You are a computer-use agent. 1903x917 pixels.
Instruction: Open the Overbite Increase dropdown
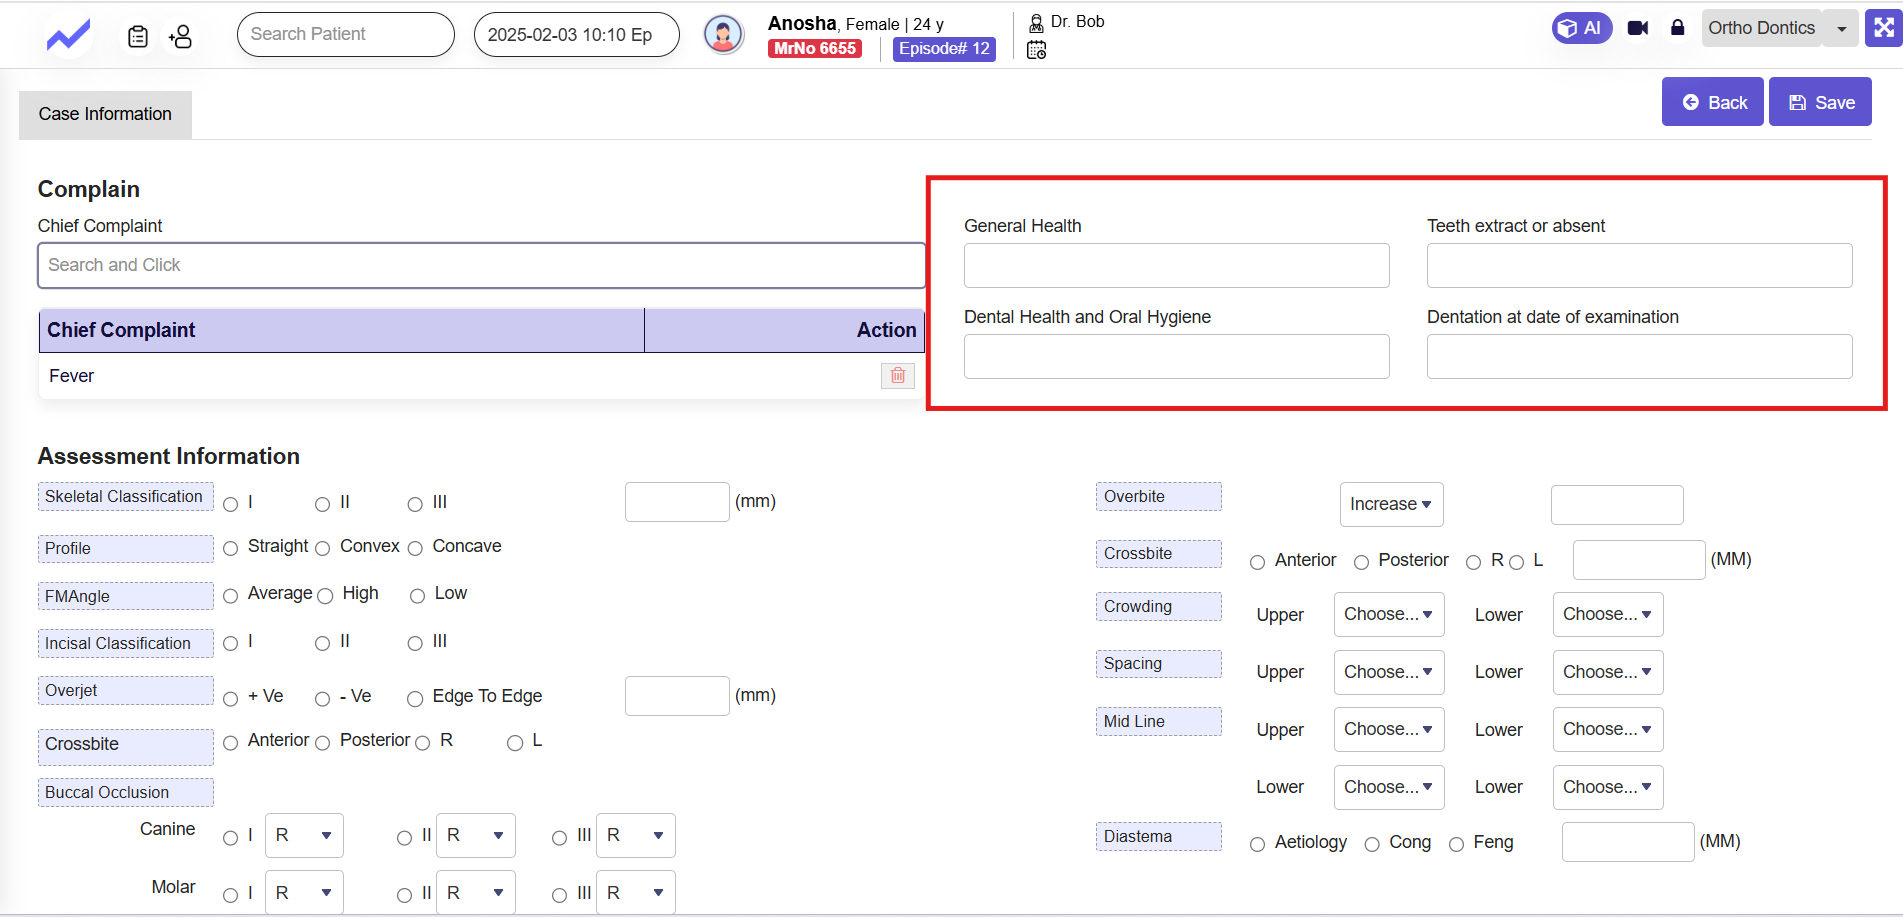(x=1390, y=504)
